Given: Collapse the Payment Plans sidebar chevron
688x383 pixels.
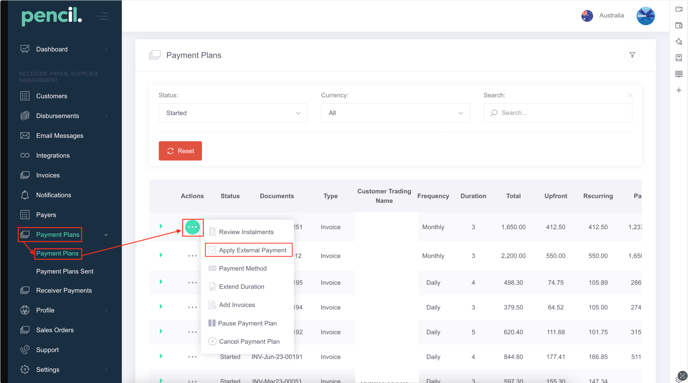Looking at the screenshot, I should 106,235.
